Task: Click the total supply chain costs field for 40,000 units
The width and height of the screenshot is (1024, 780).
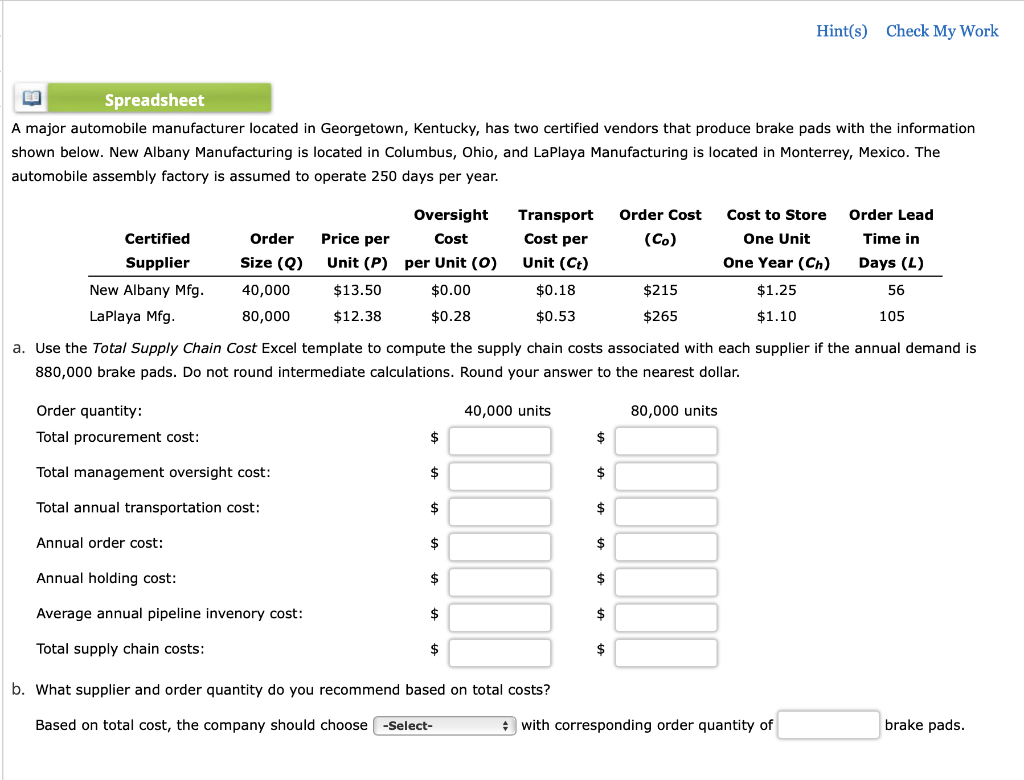Action: click(500, 653)
